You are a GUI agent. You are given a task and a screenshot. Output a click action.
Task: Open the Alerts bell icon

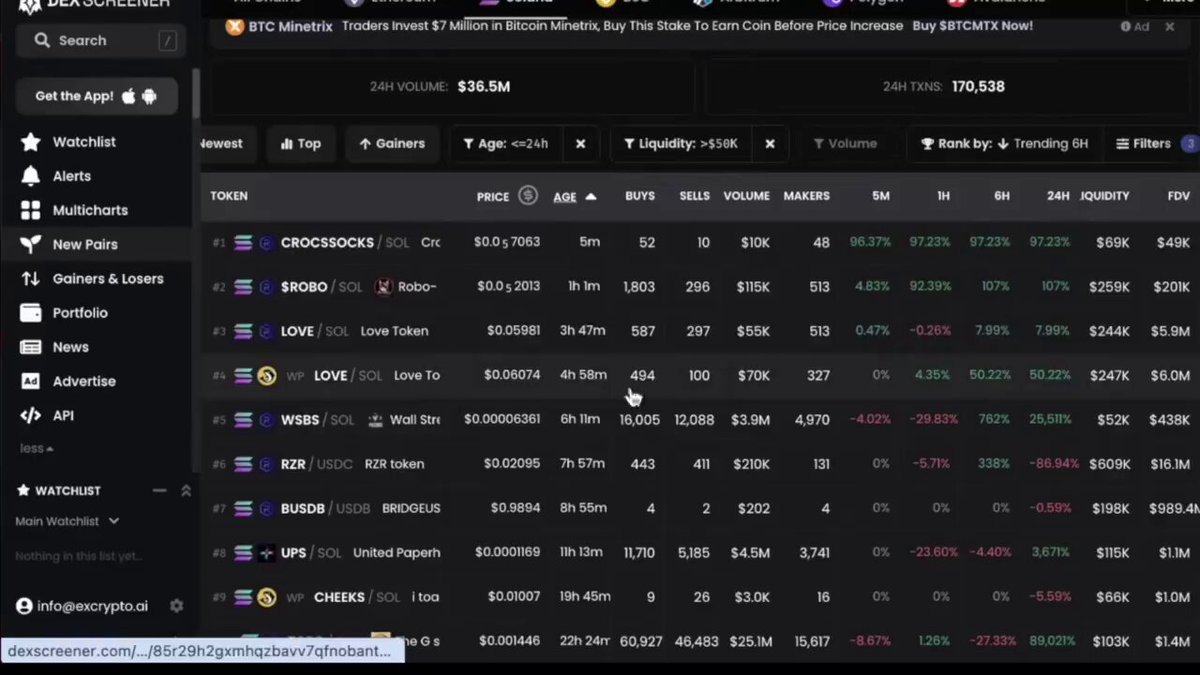click(x=31, y=176)
